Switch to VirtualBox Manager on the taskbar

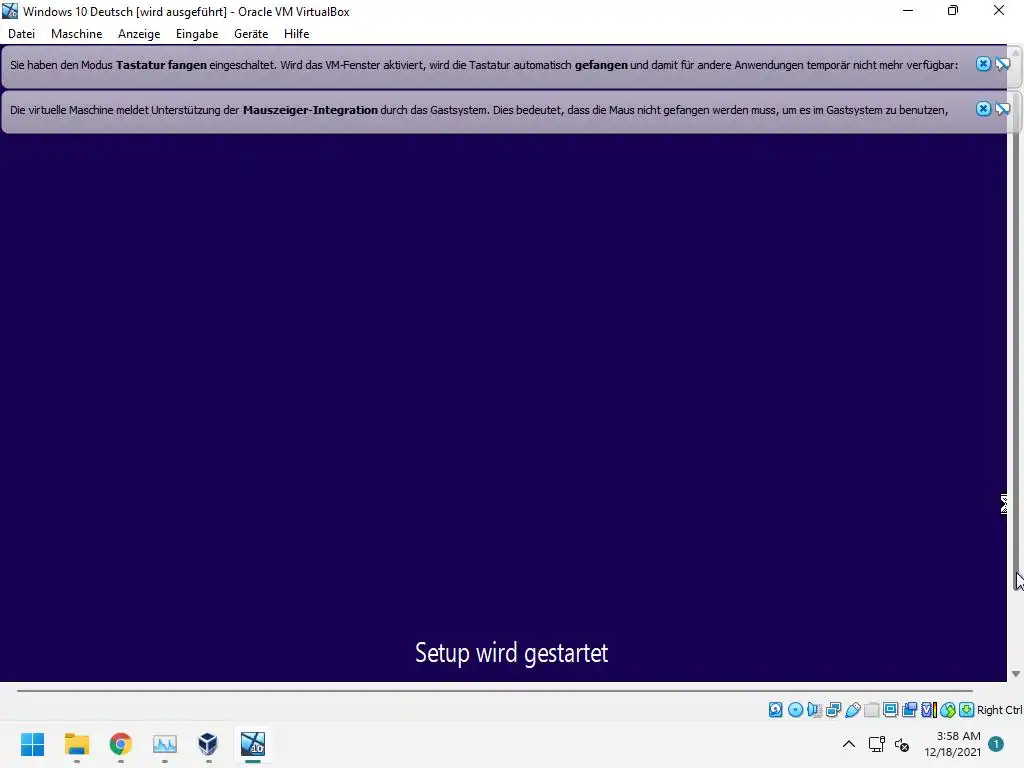(208, 744)
